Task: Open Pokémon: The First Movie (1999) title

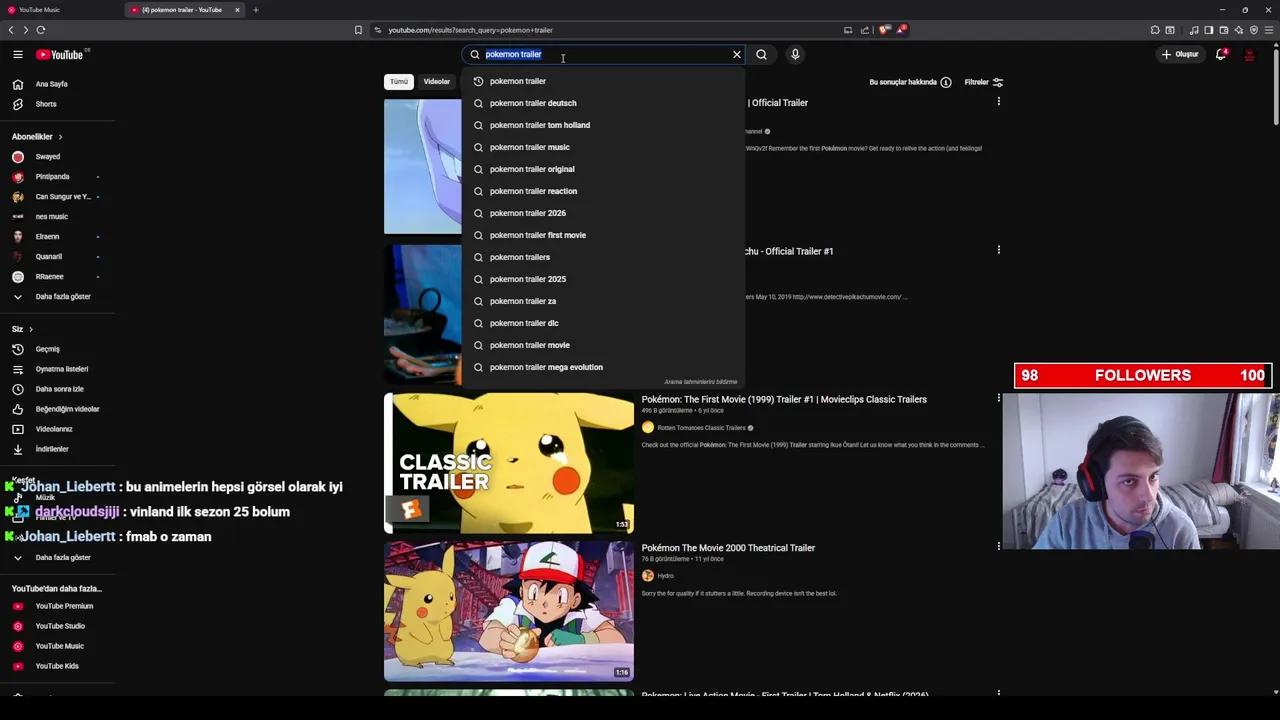Action: [784, 400]
